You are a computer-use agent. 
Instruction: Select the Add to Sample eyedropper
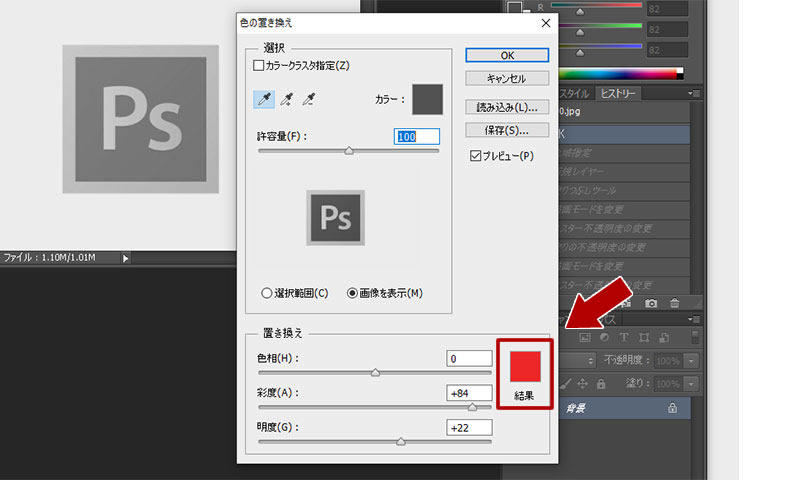[287, 99]
